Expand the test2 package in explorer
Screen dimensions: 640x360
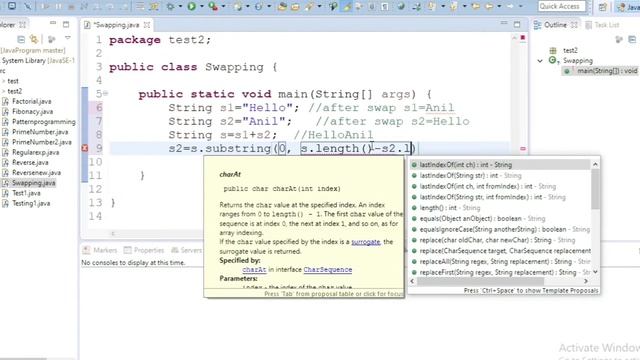point(4,91)
